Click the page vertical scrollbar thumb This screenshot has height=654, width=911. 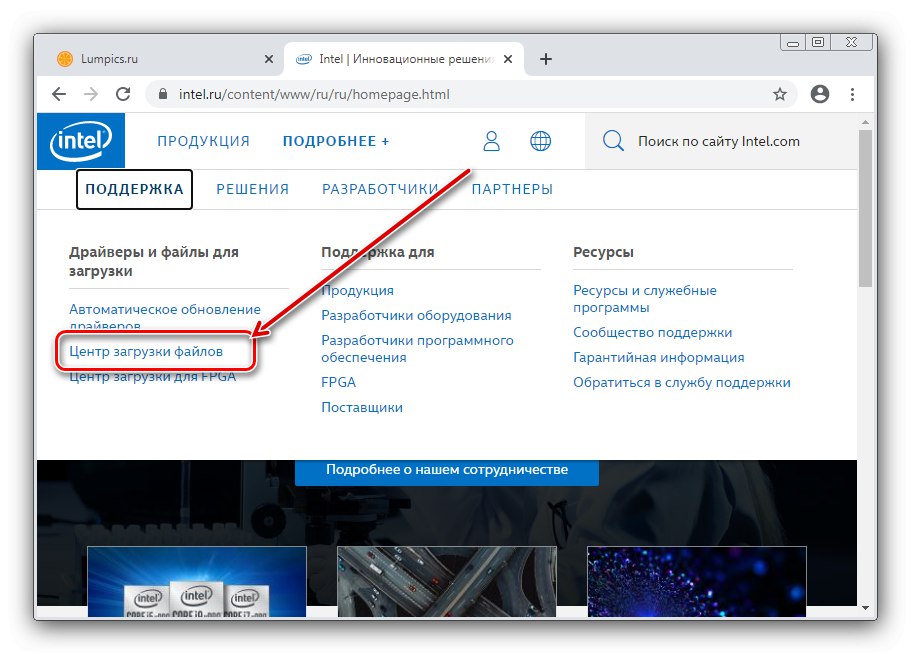(865, 208)
